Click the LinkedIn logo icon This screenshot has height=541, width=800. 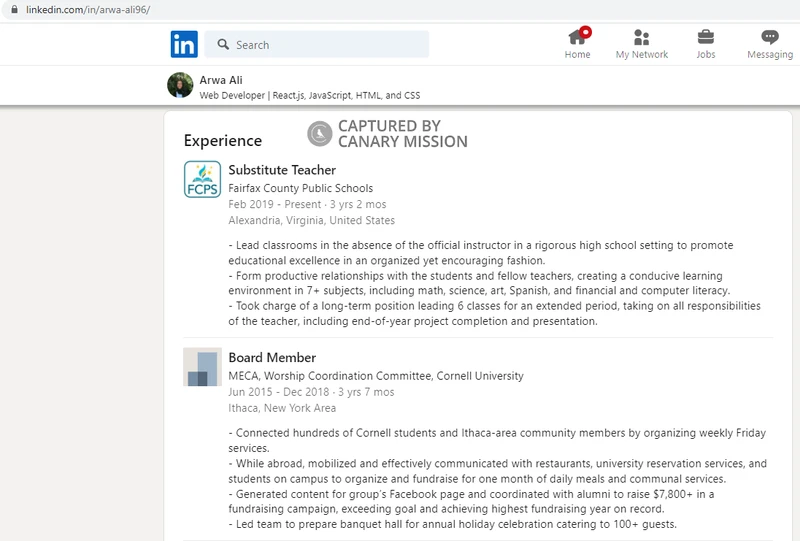pos(184,44)
